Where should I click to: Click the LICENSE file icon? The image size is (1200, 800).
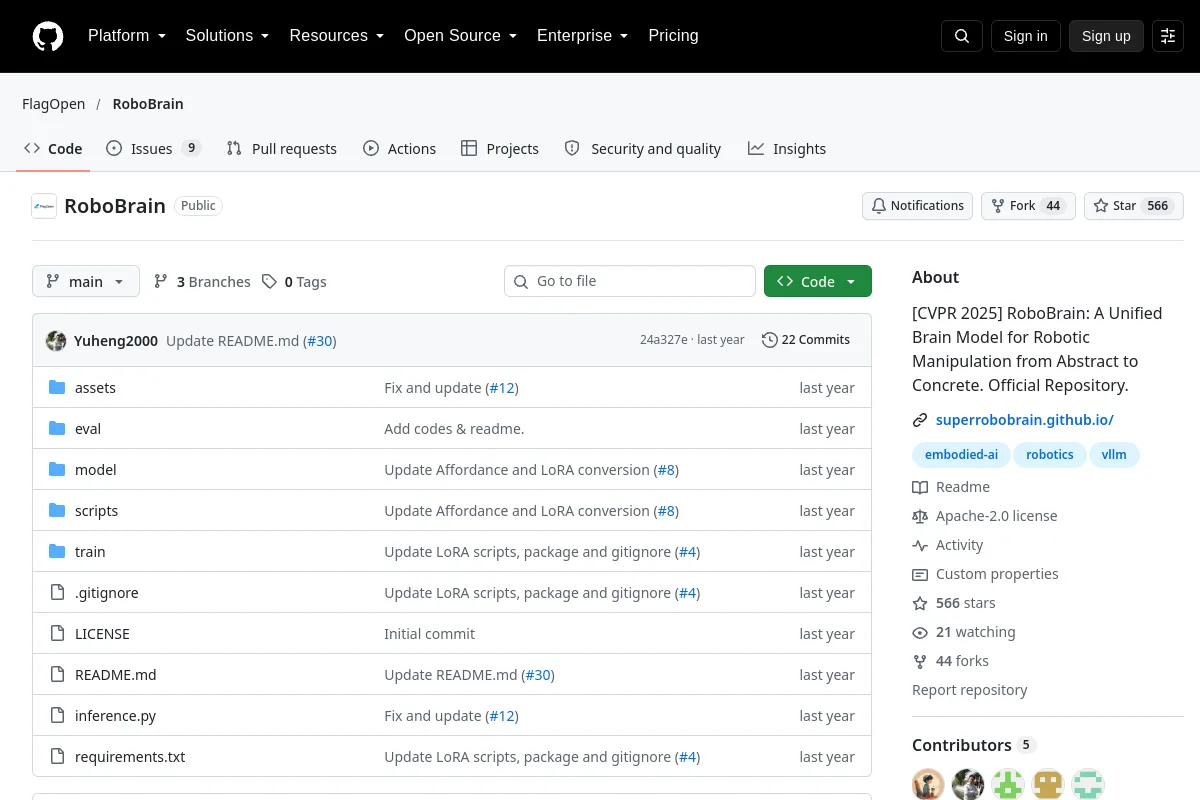coord(57,634)
